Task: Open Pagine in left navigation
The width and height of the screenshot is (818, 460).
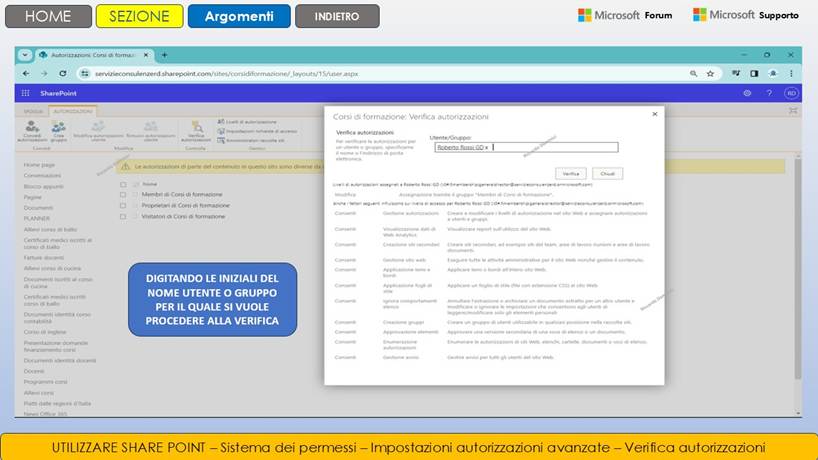Action: point(32,197)
